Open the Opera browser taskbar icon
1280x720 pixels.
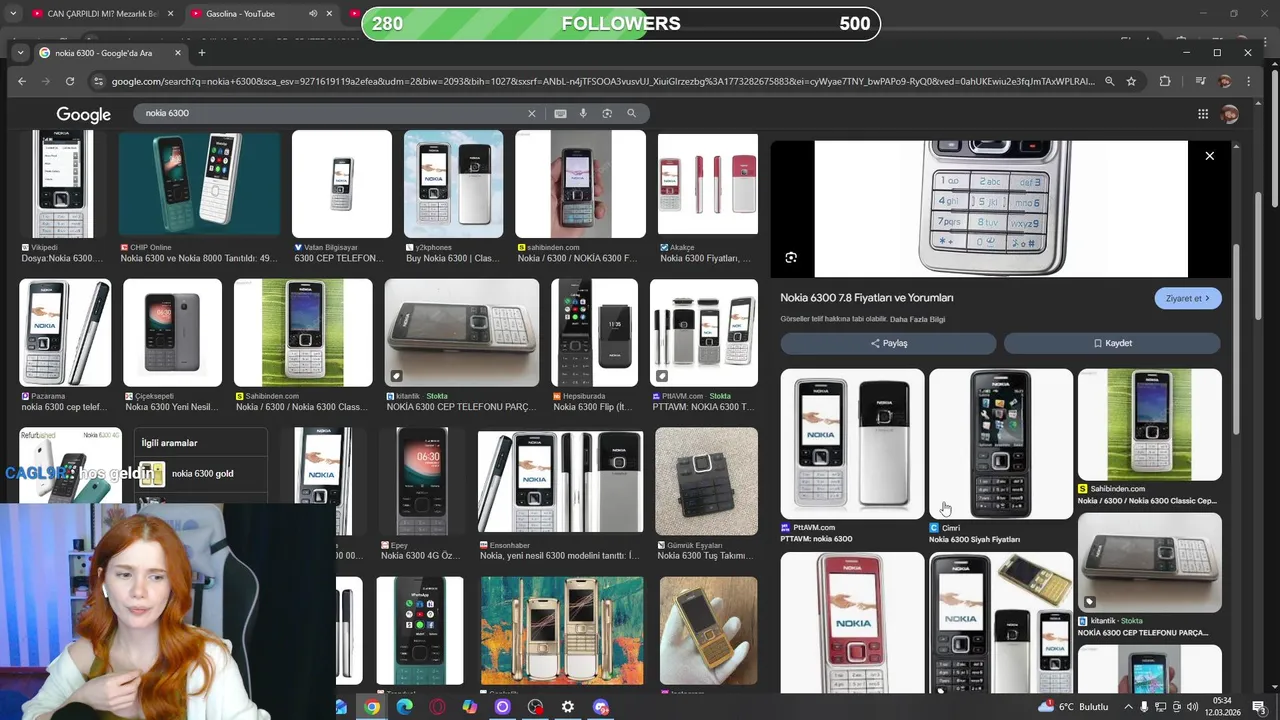(x=437, y=707)
